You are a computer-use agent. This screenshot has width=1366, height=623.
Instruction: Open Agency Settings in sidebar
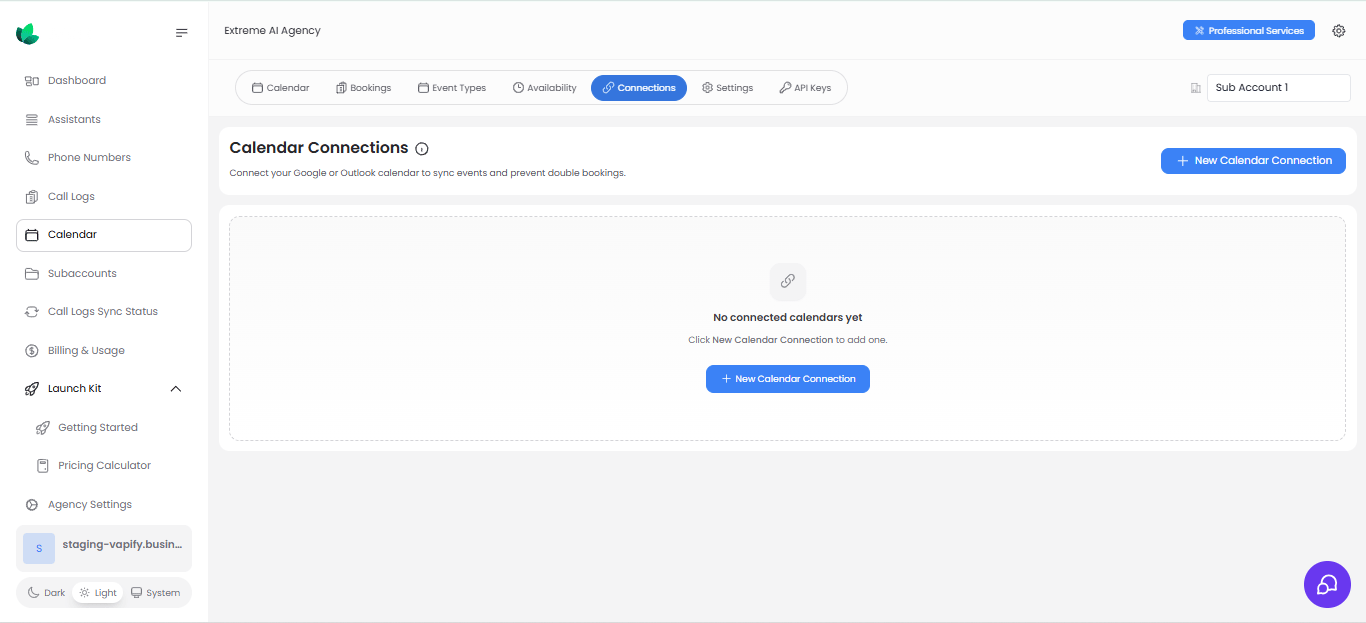pyautogui.click(x=104, y=504)
